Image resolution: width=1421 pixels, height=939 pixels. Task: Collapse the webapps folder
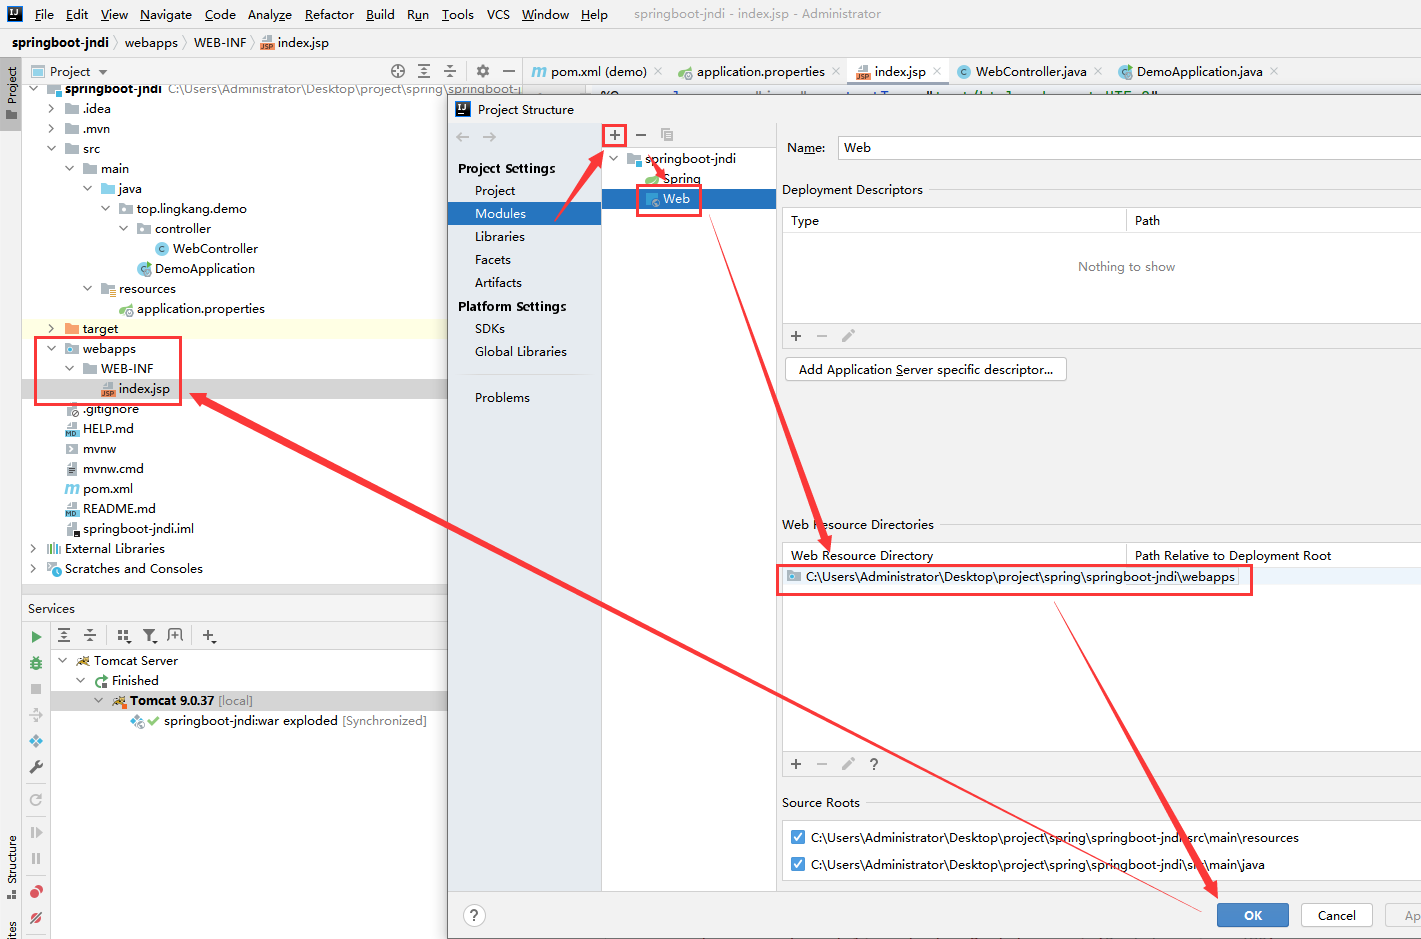tap(51, 349)
